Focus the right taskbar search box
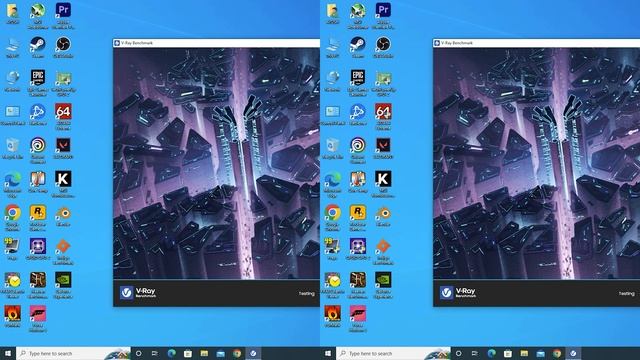 (393, 353)
